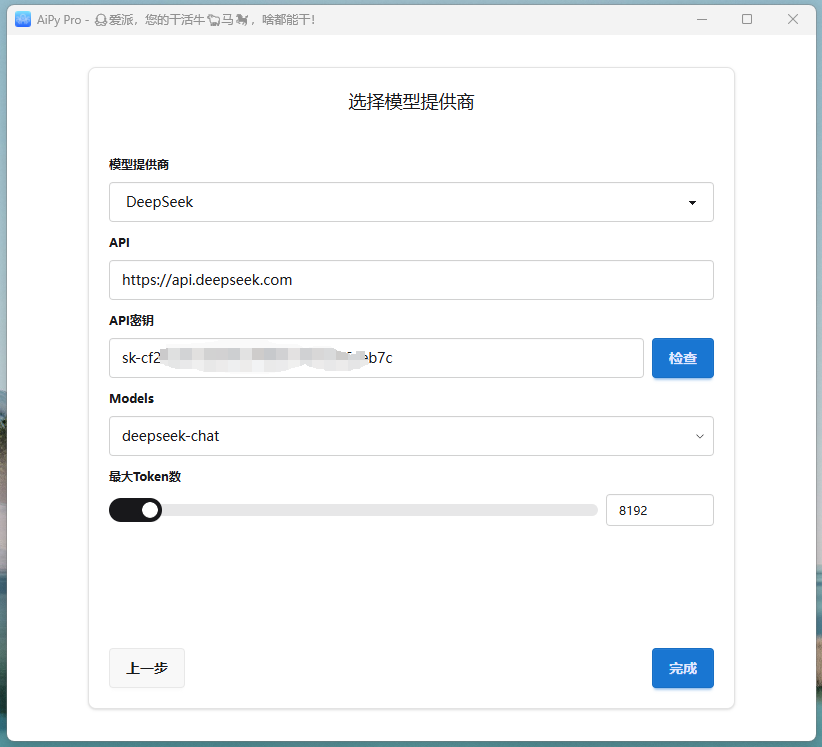This screenshot has width=822, height=747.
Task: Click the AiPy Pro app icon in title bar
Action: [x=23, y=20]
